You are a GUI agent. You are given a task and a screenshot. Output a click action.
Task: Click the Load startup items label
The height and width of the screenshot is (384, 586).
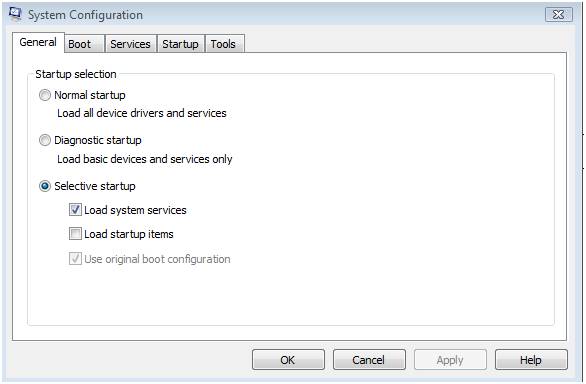coord(129,234)
